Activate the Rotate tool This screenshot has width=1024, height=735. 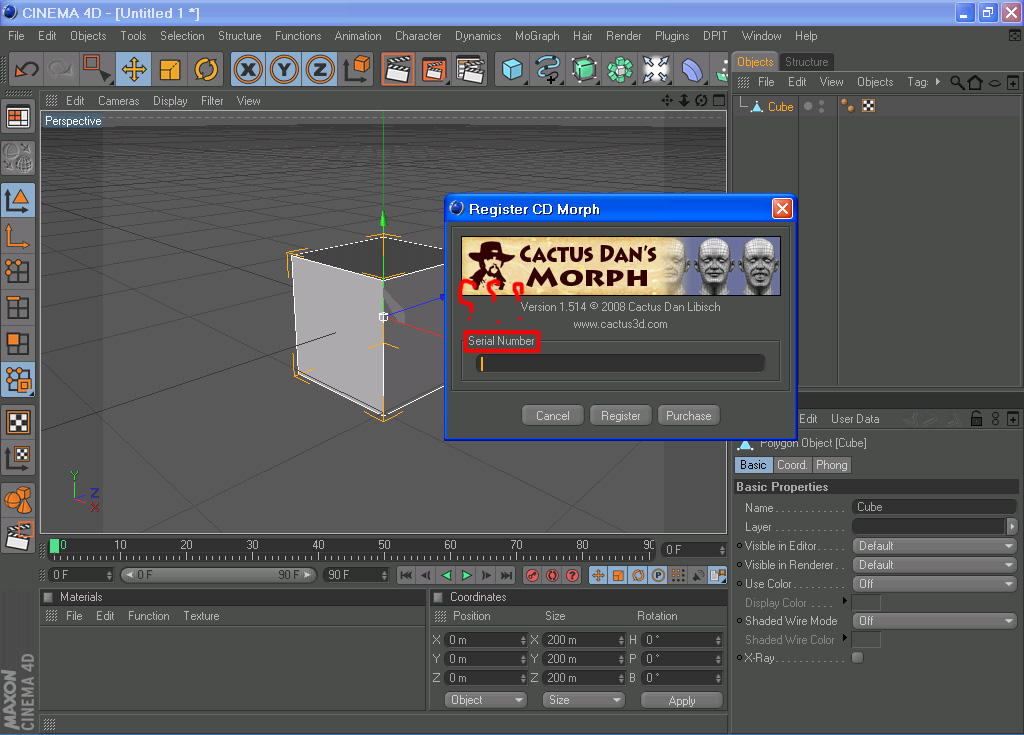click(x=206, y=69)
